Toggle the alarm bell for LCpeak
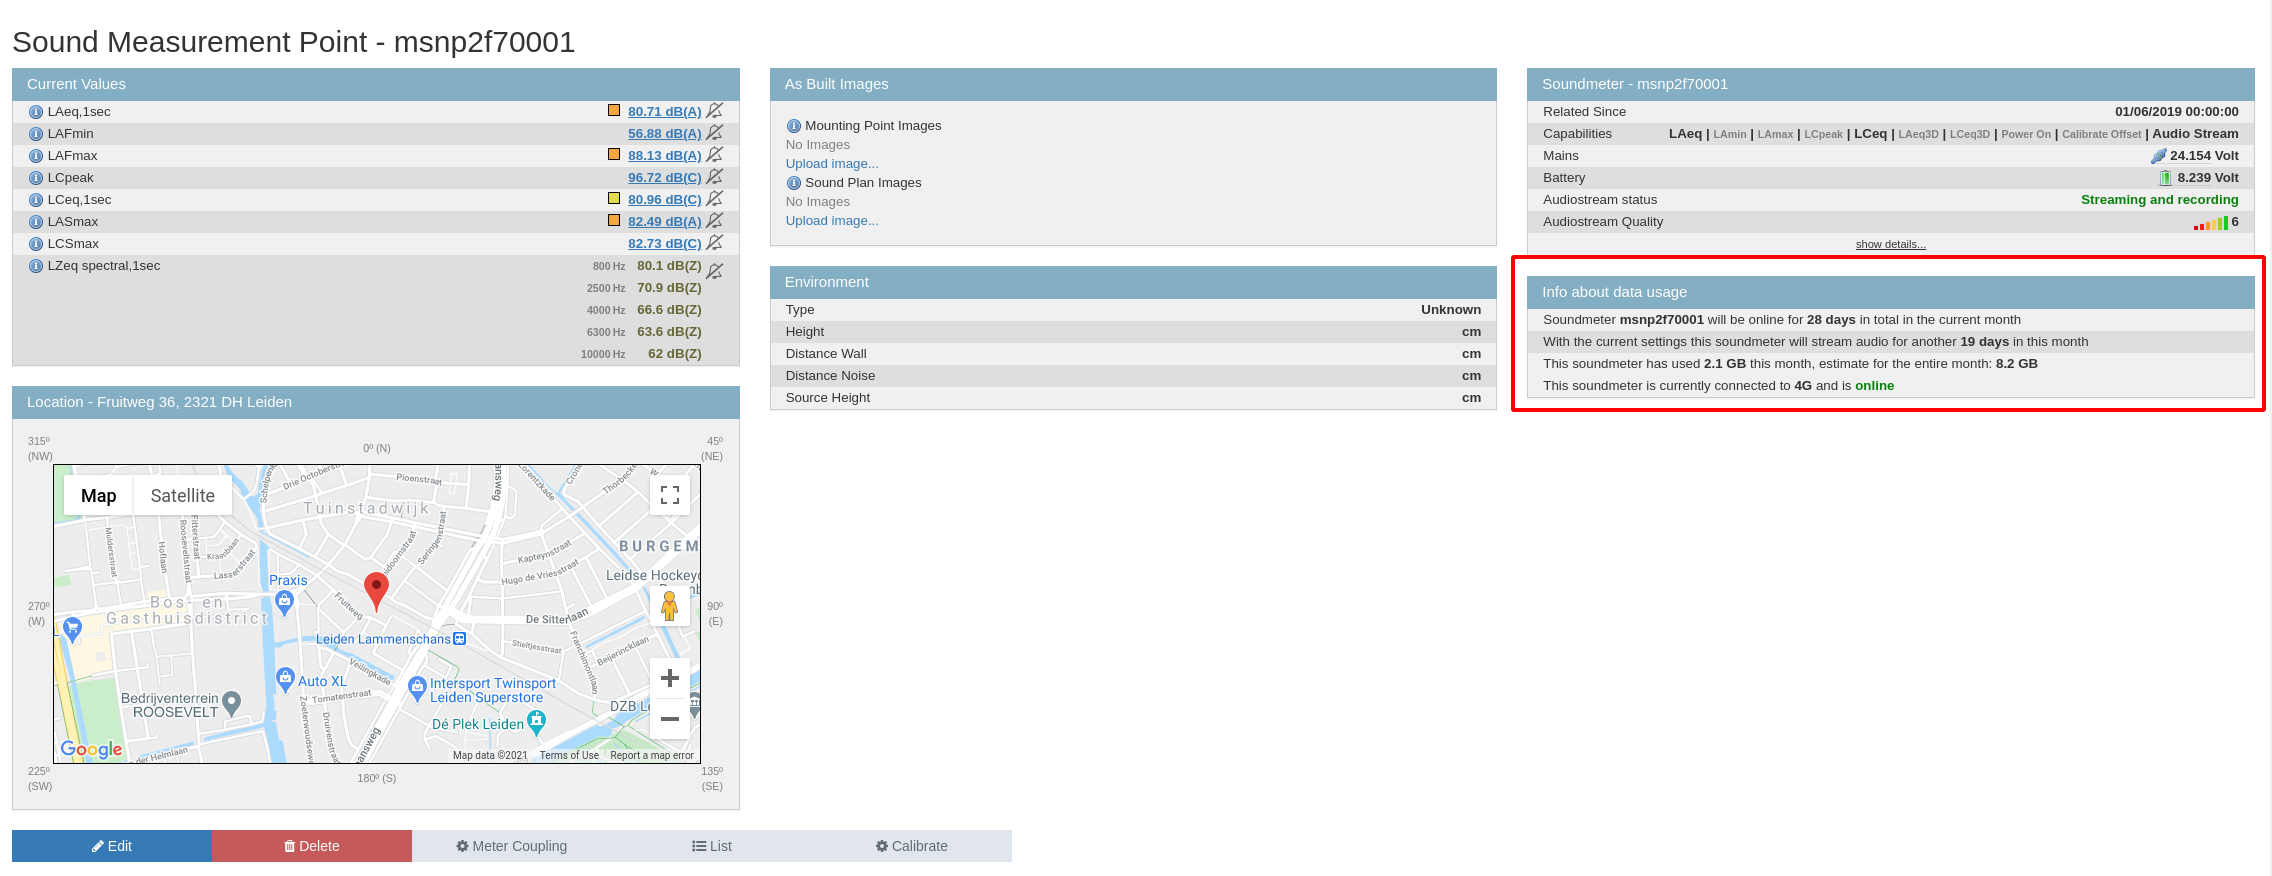This screenshot has width=2272, height=876. point(714,177)
